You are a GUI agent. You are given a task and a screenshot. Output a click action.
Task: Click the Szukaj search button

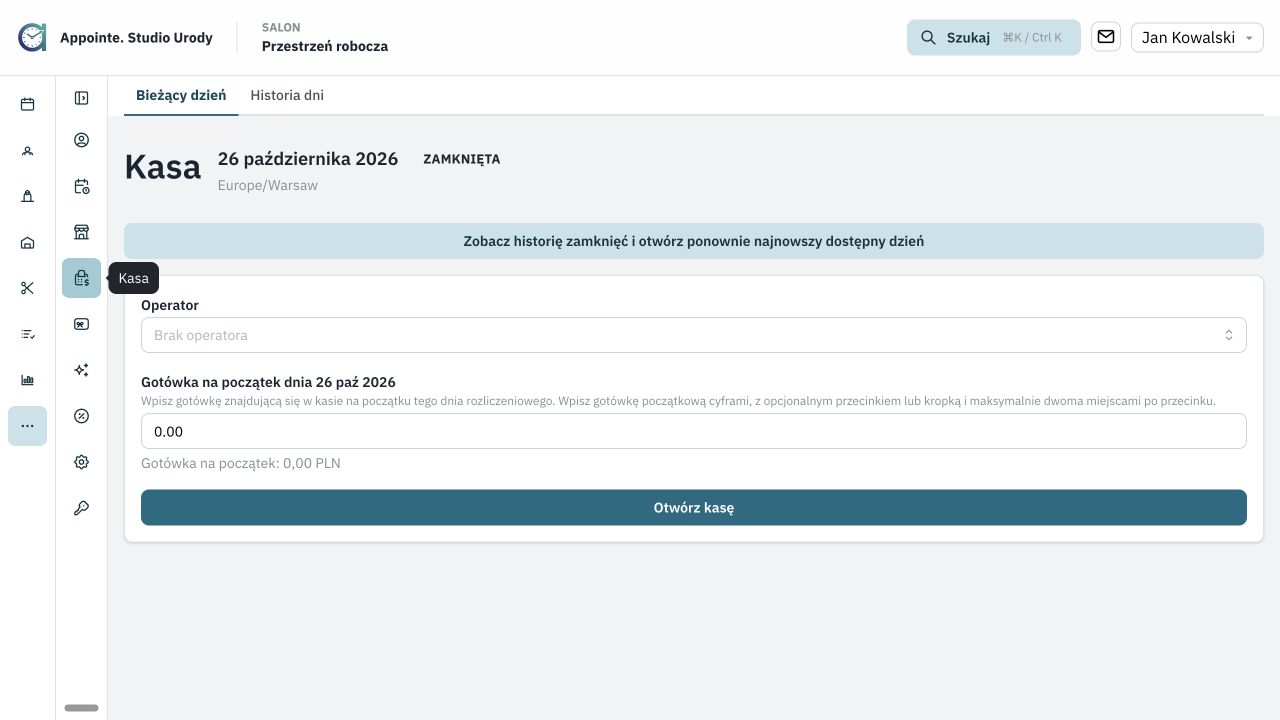click(994, 37)
